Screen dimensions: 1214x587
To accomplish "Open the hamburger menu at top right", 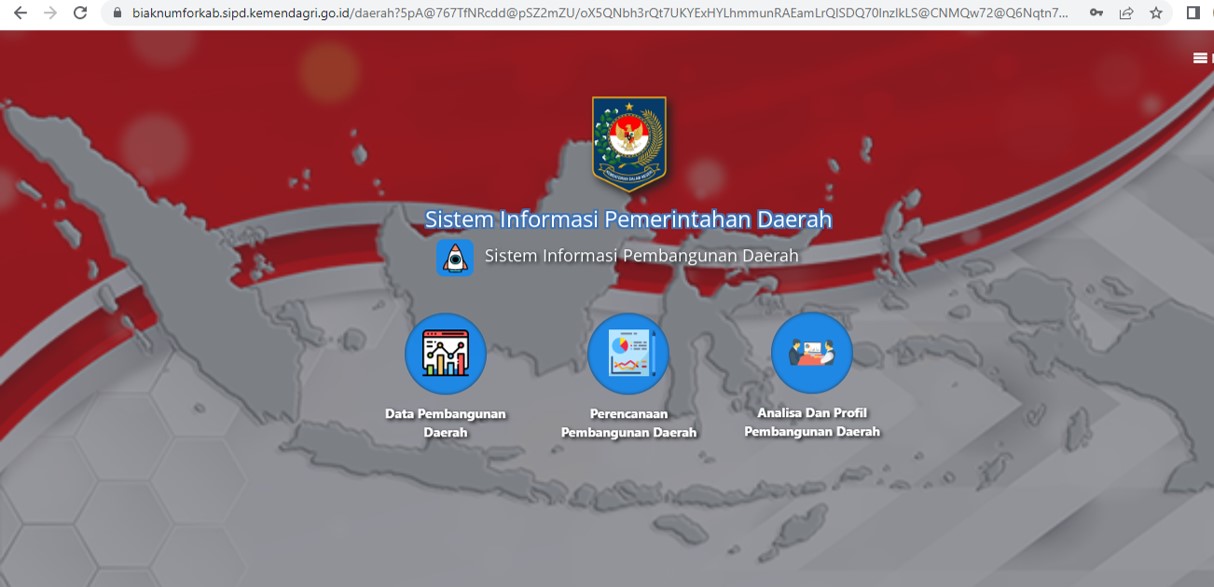I will [x=1200, y=58].
